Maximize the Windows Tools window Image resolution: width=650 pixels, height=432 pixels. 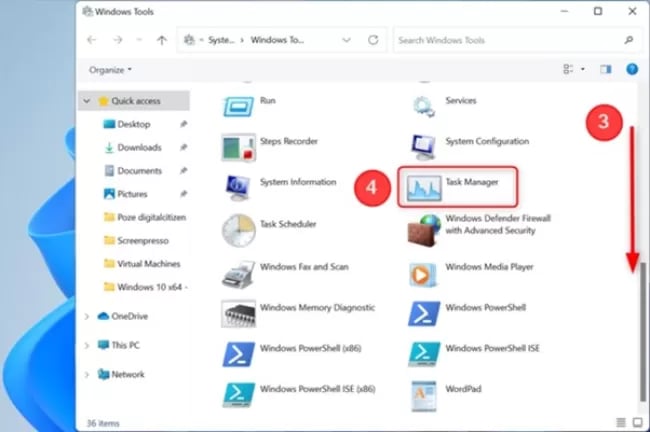coord(598,11)
